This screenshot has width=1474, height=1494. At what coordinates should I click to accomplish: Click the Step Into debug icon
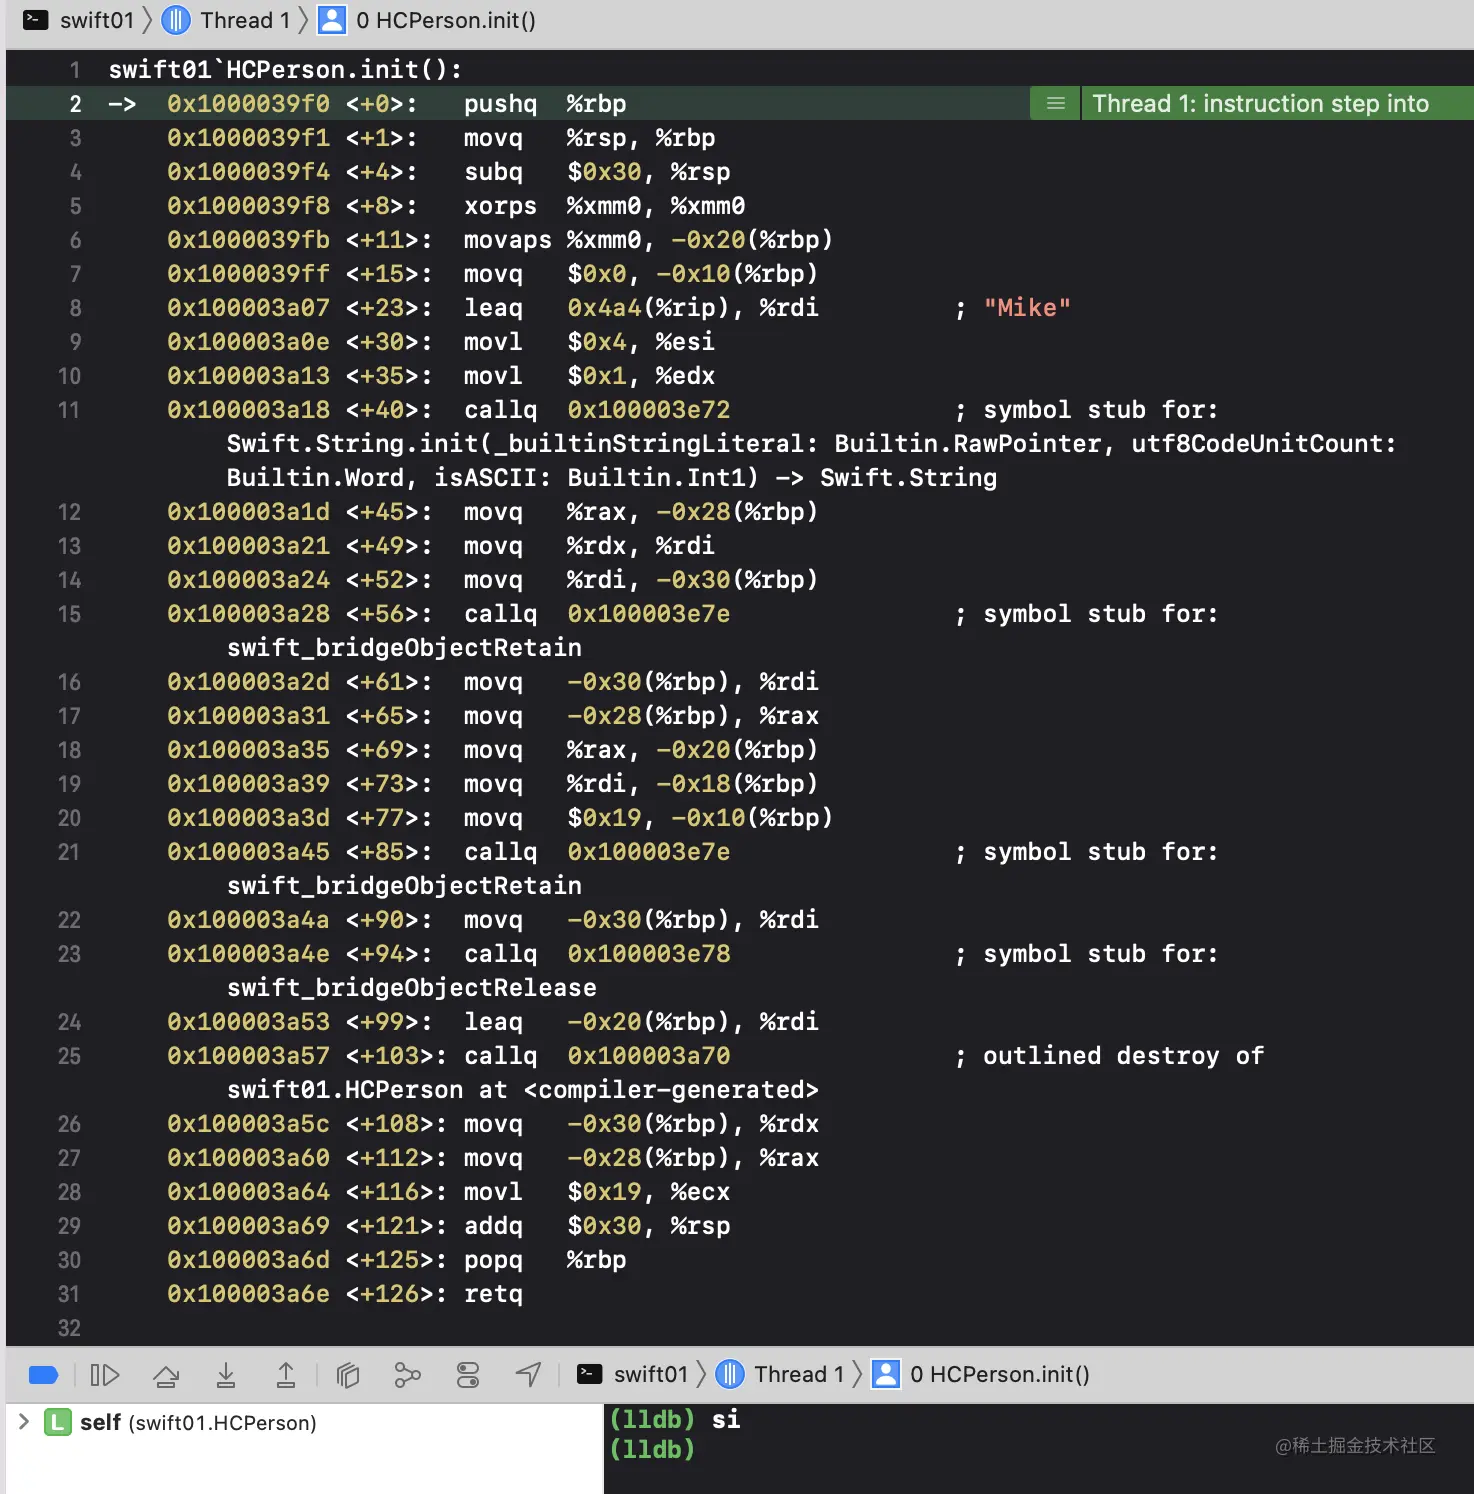(226, 1375)
